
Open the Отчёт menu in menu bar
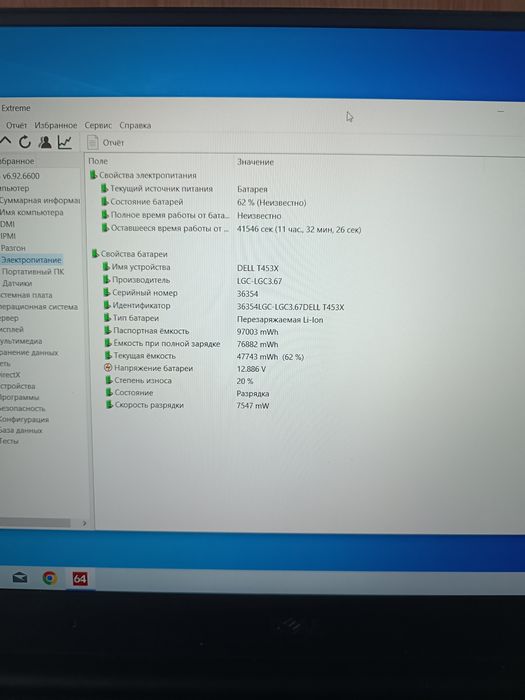(x=17, y=125)
